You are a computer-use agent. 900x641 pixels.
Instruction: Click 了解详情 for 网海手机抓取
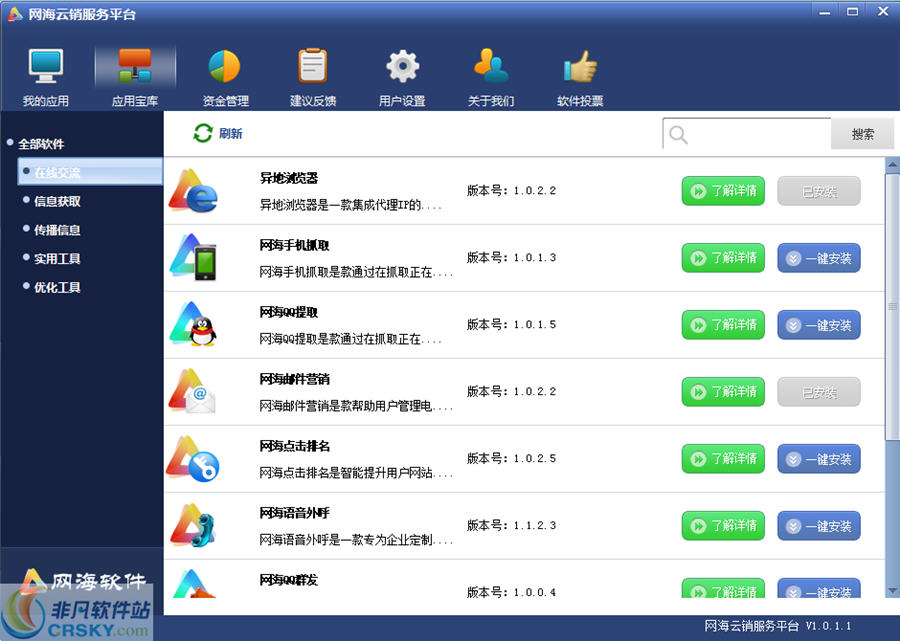click(723, 258)
